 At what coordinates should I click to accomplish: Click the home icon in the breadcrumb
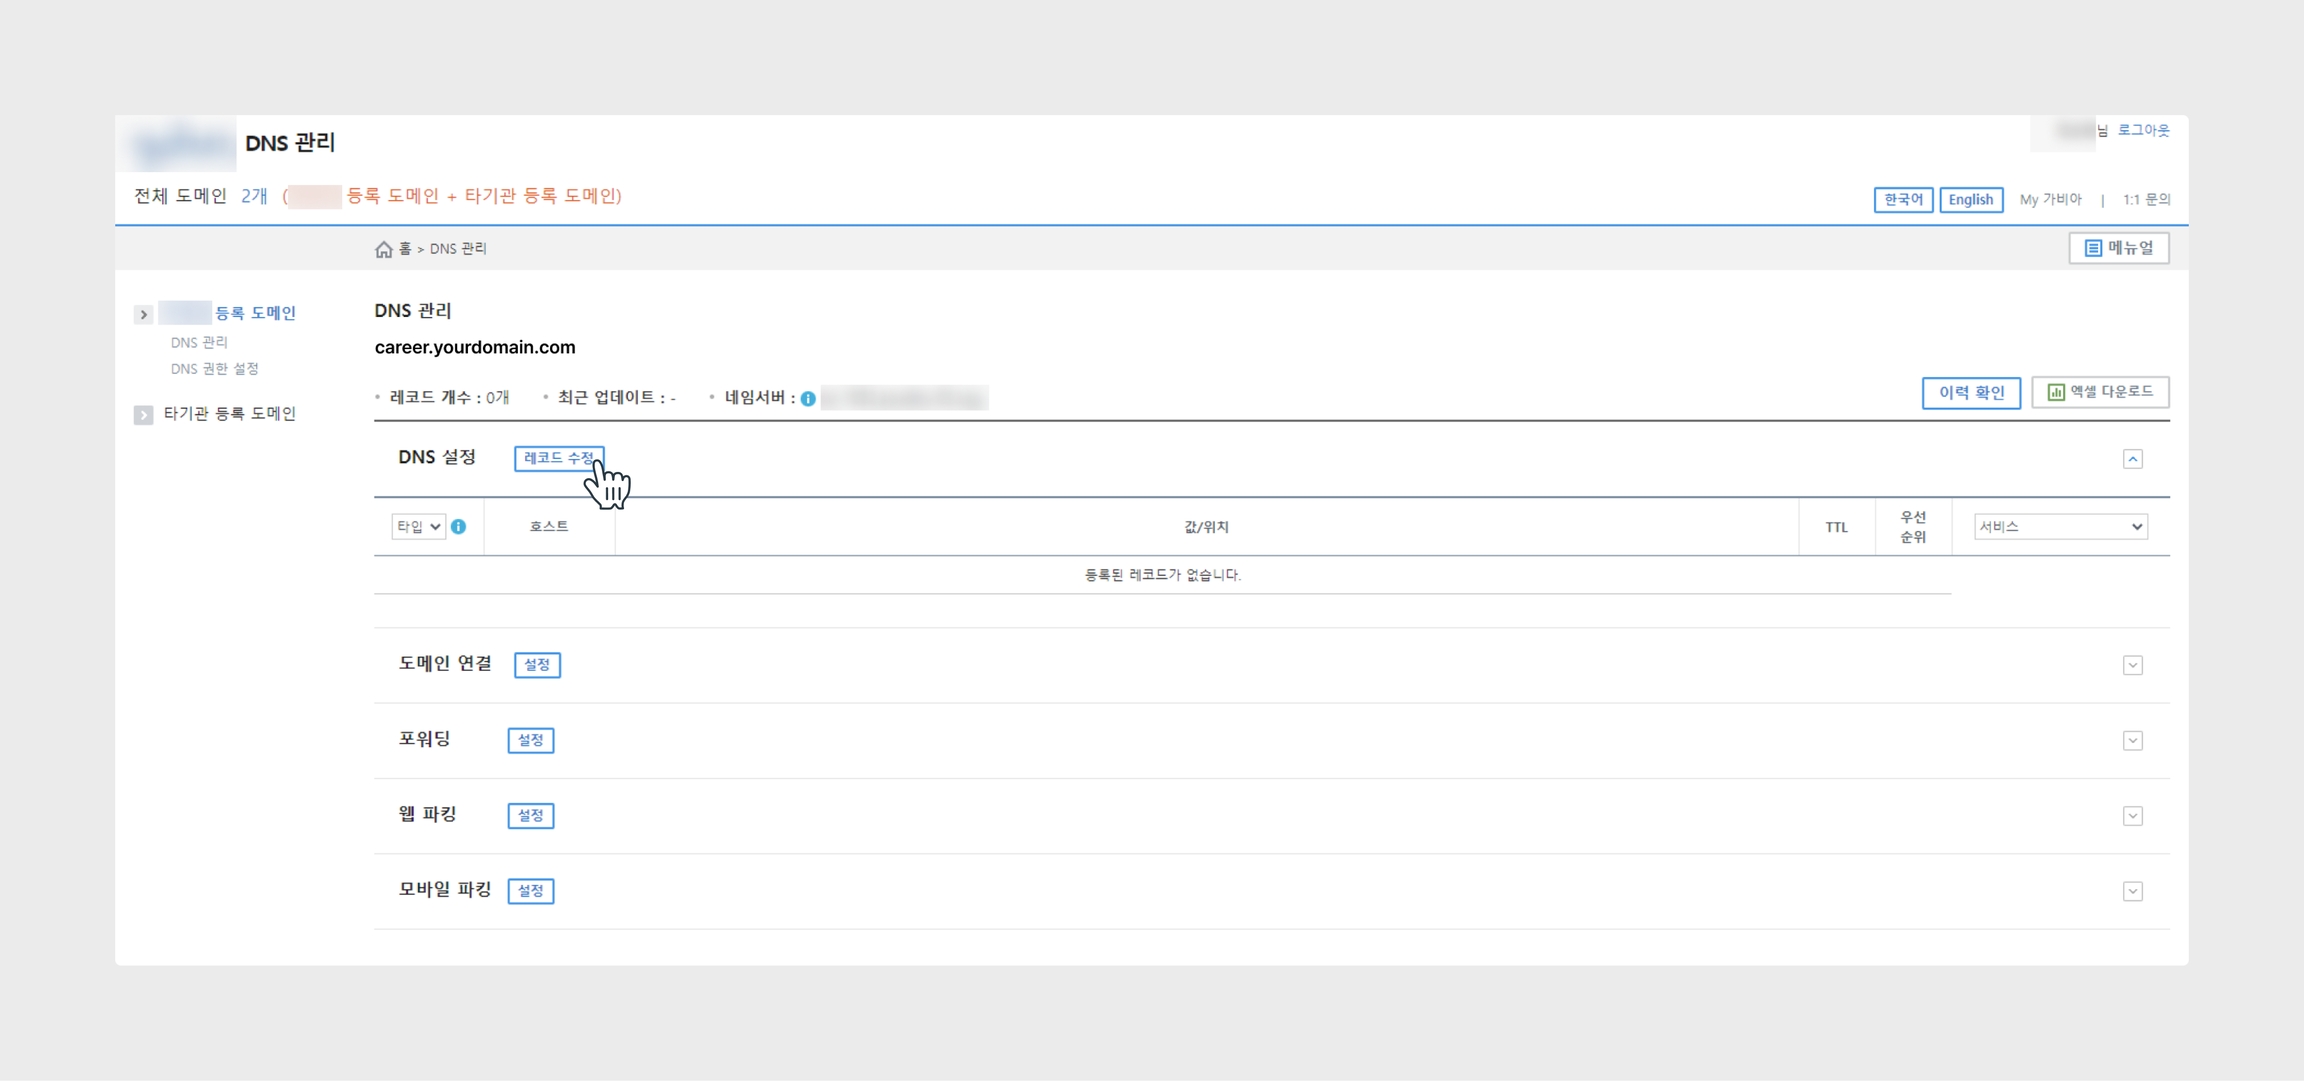pos(383,249)
